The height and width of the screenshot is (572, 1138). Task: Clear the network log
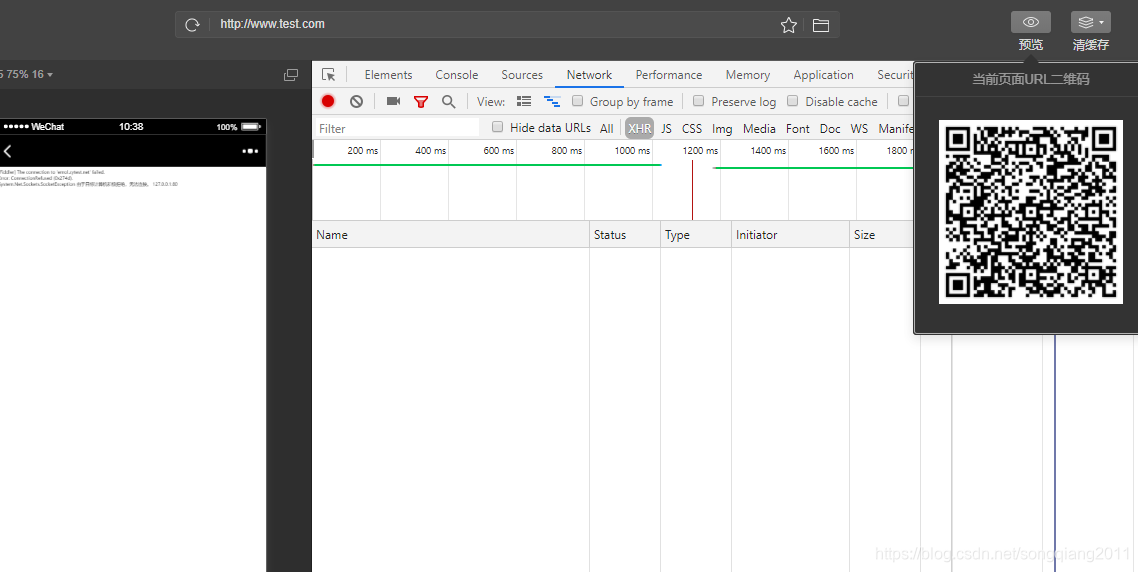(x=356, y=102)
